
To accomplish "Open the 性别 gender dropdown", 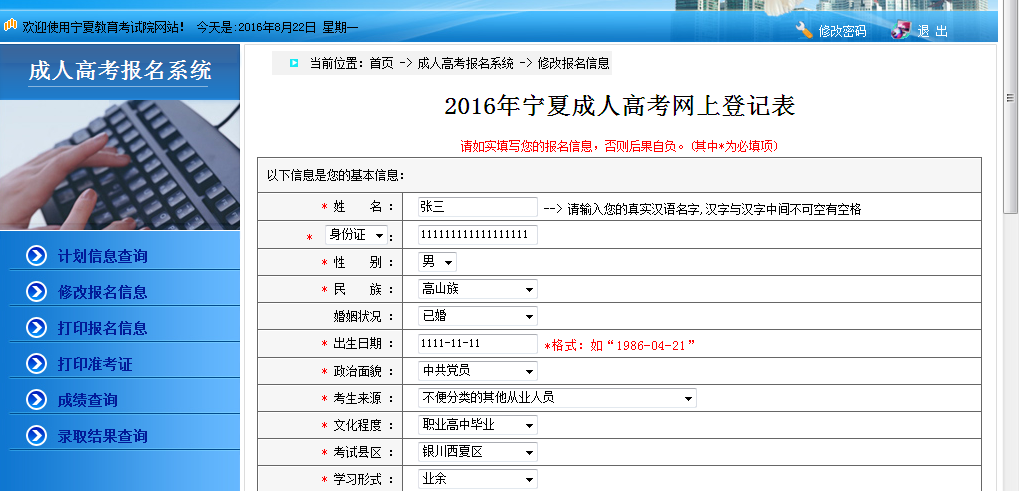I will [437, 262].
